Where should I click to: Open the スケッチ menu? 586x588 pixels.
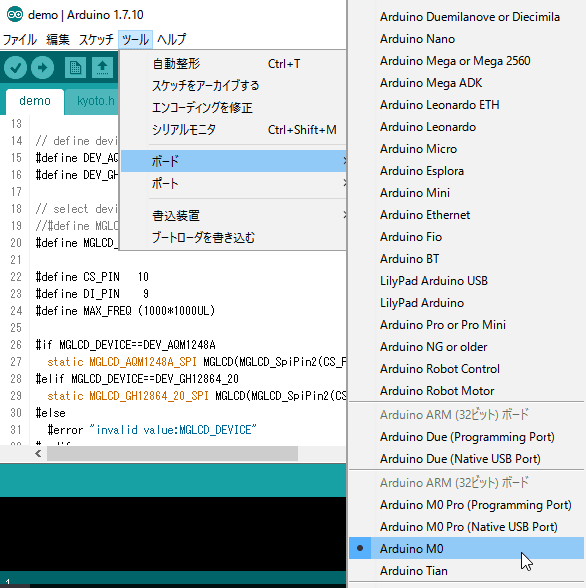click(96, 39)
